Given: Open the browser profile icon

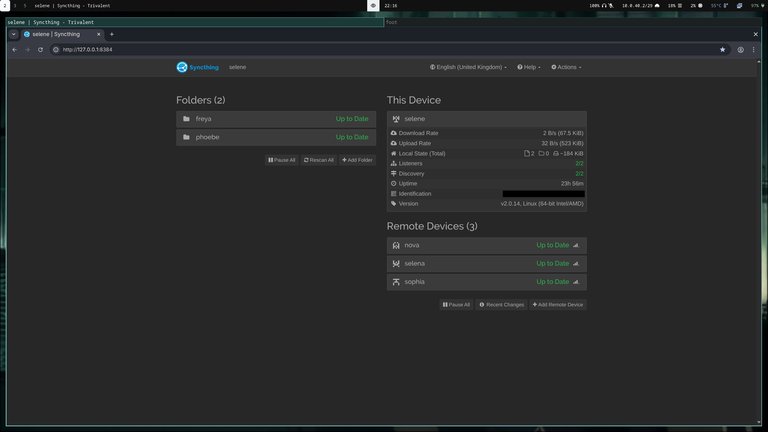Looking at the screenshot, I should [x=741, y=49].
